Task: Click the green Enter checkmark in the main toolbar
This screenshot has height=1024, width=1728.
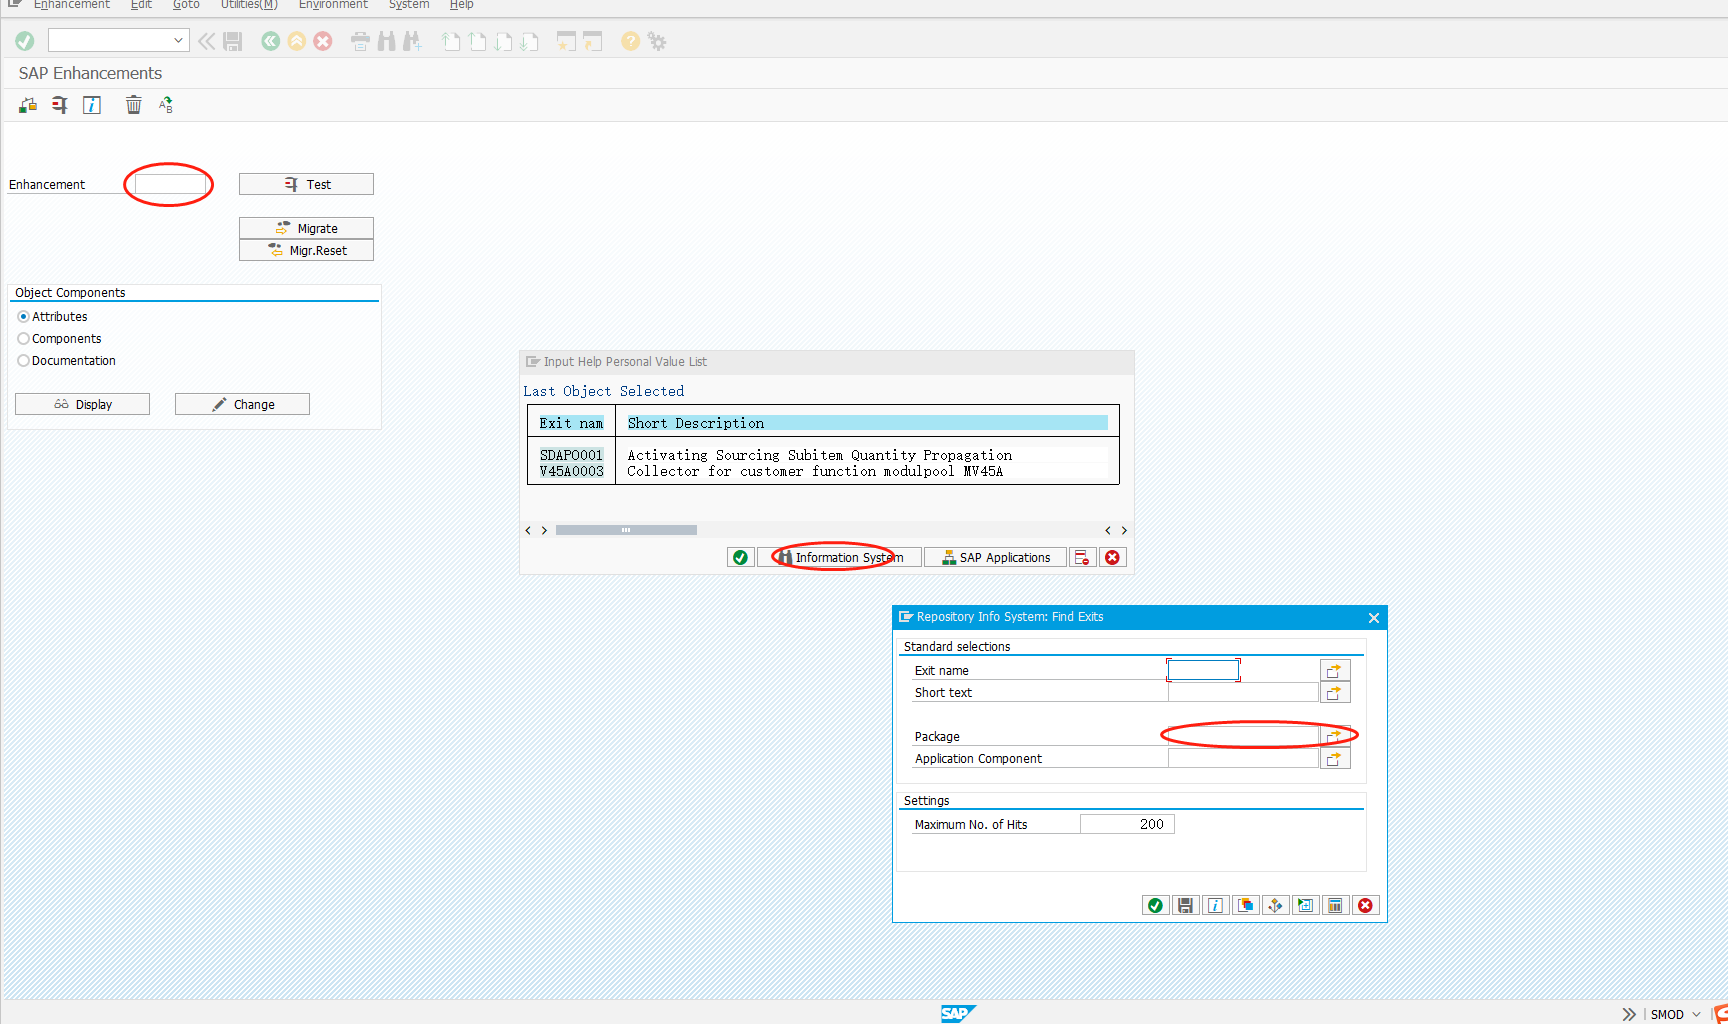Action: [25, 41]
